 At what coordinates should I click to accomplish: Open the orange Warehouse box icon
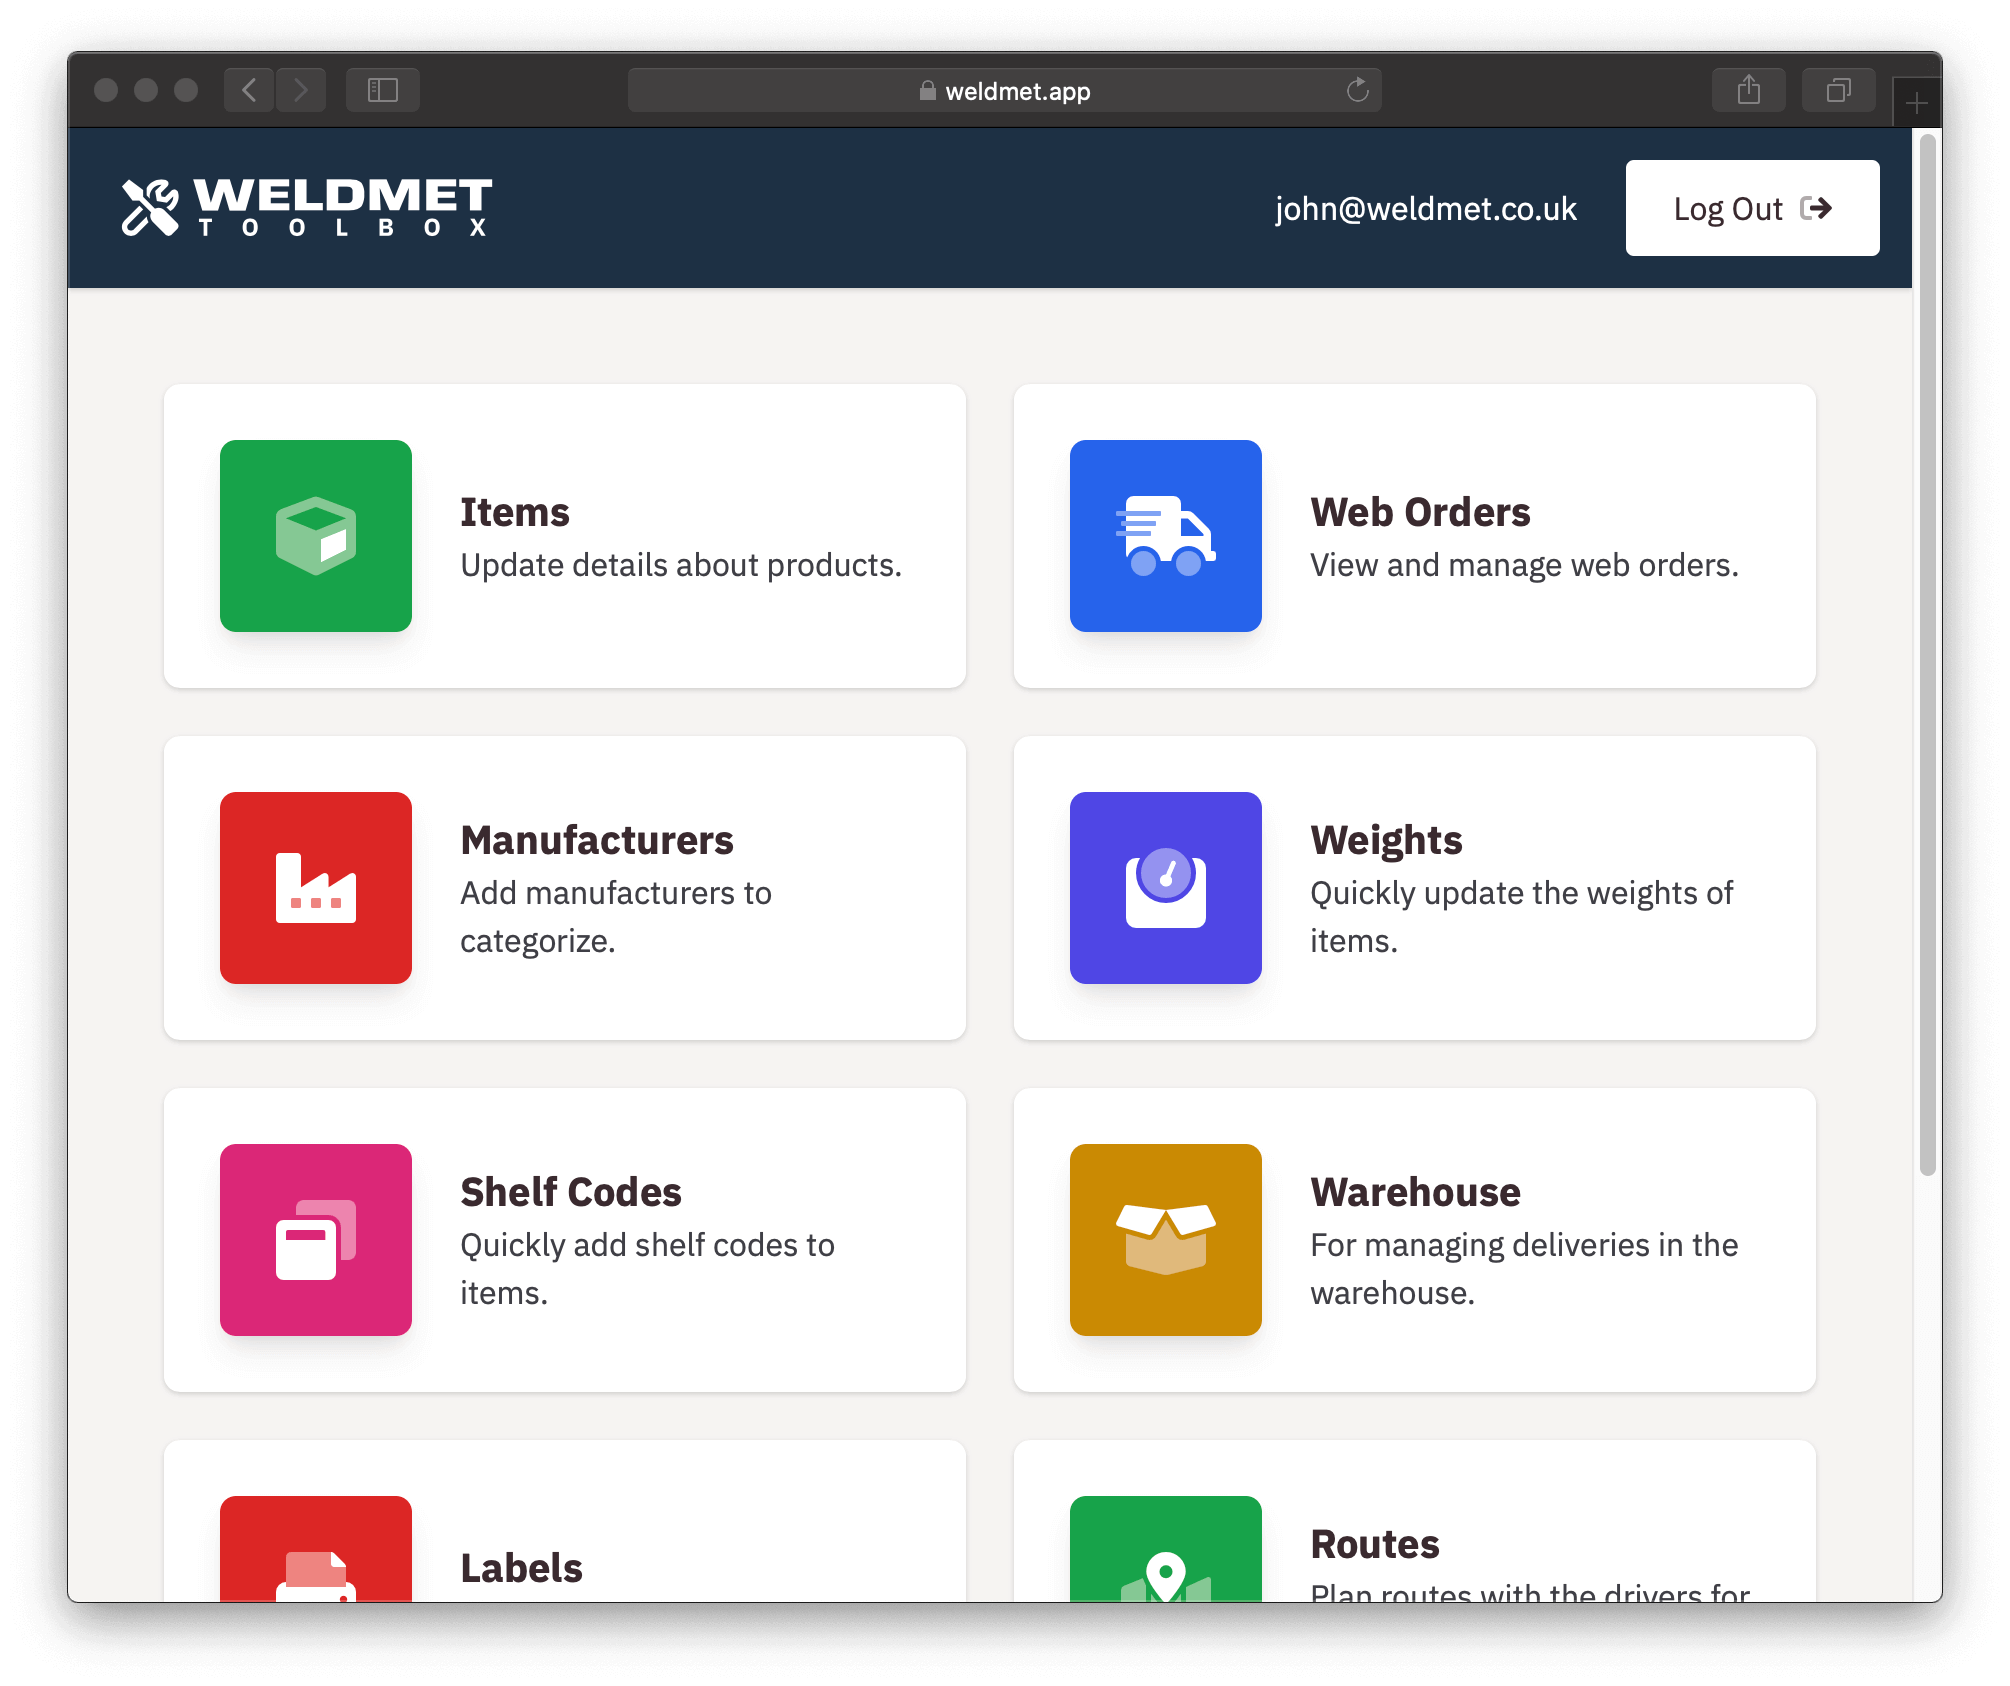click(x=1166, y=1240)
